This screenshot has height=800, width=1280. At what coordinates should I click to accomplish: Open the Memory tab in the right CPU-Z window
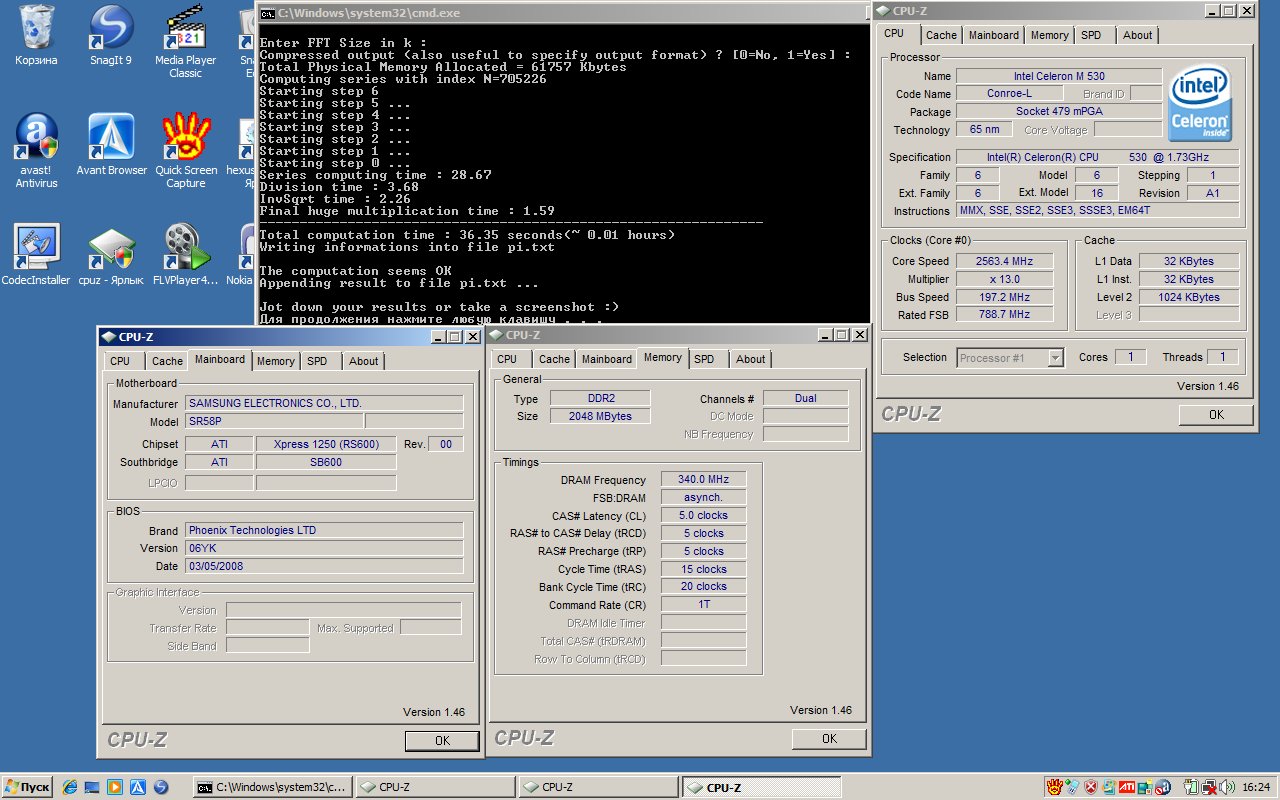[x=1049, y=35]
